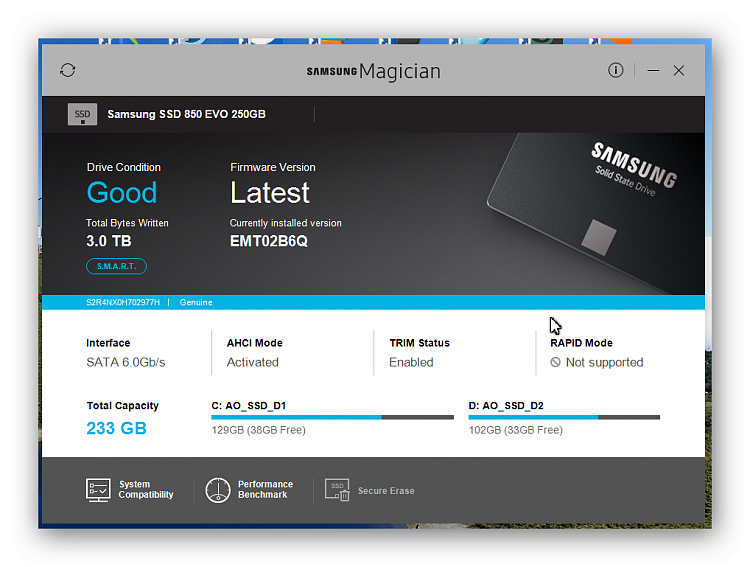This screenshot has height=567, width=750.
Task: Open the information icon in the title bar
Action: tap(615, 70)
